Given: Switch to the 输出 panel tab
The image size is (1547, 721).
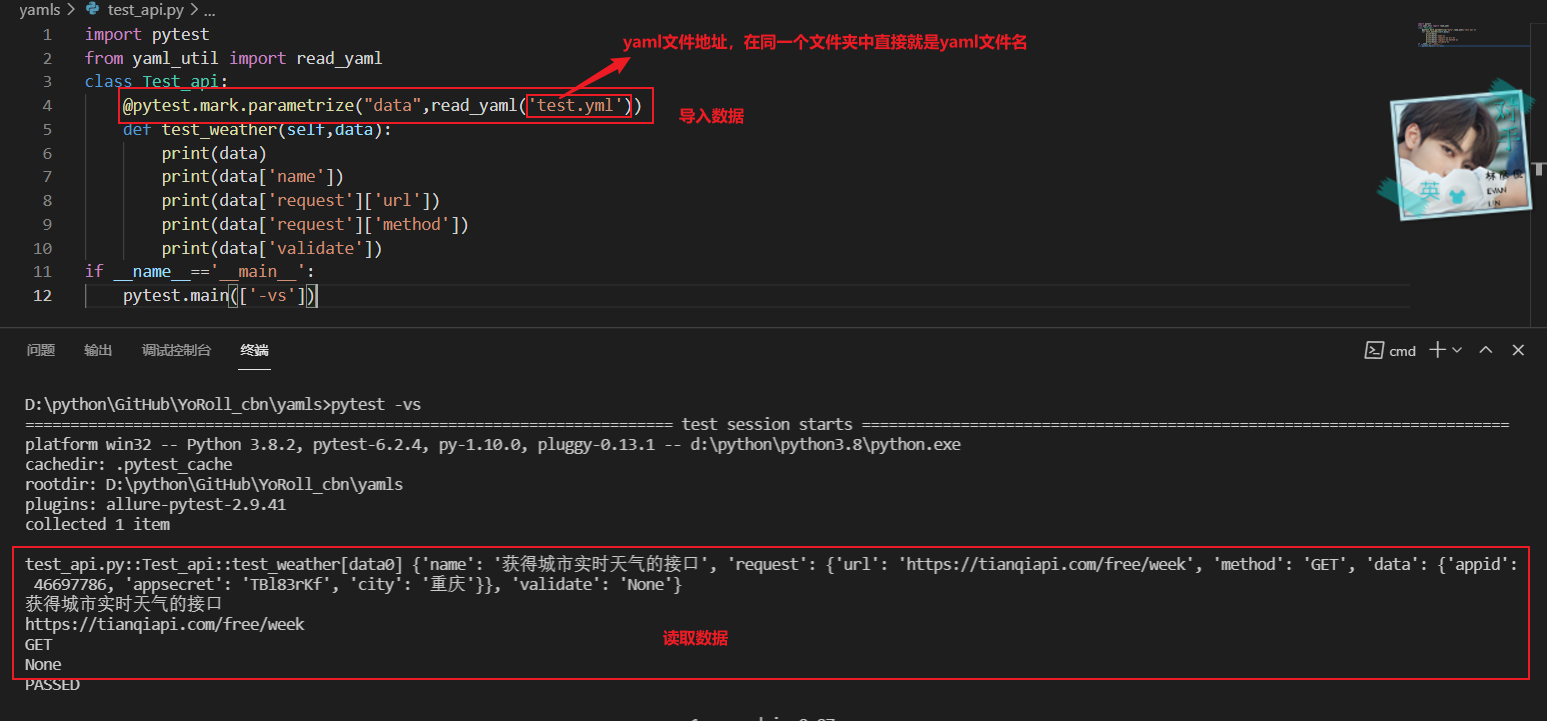Looking at the screenshot, I should (x=98, y=350).
